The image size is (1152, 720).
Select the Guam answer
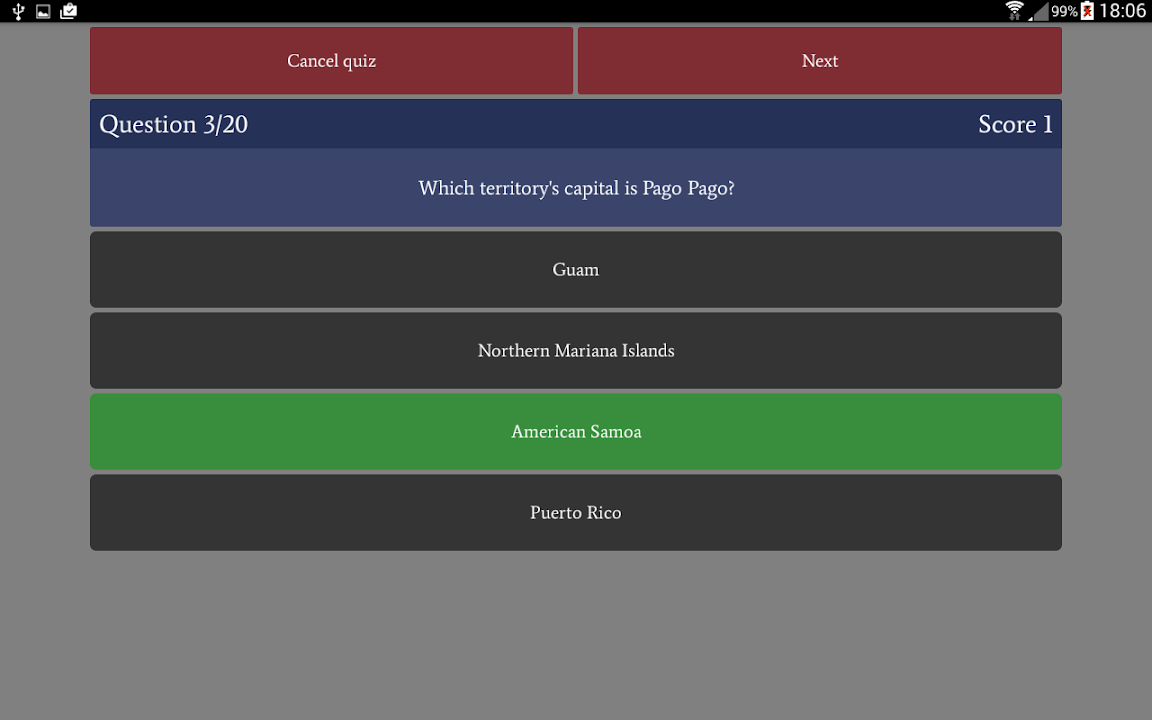pos(576,270)
